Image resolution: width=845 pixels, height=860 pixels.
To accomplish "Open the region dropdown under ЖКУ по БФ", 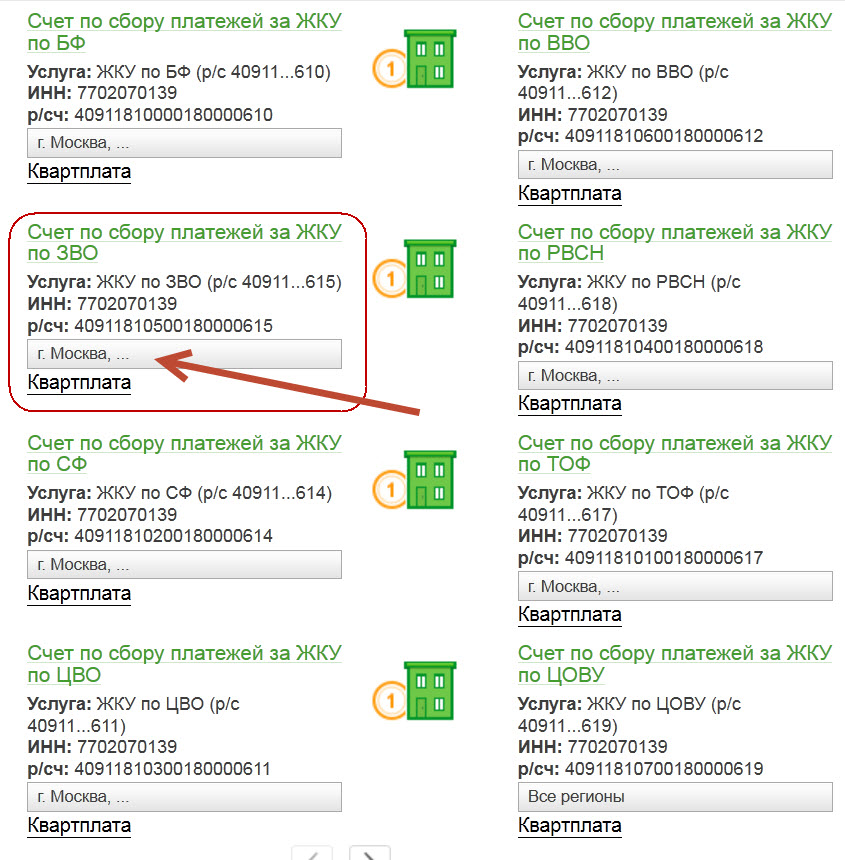I will (184, 143).
